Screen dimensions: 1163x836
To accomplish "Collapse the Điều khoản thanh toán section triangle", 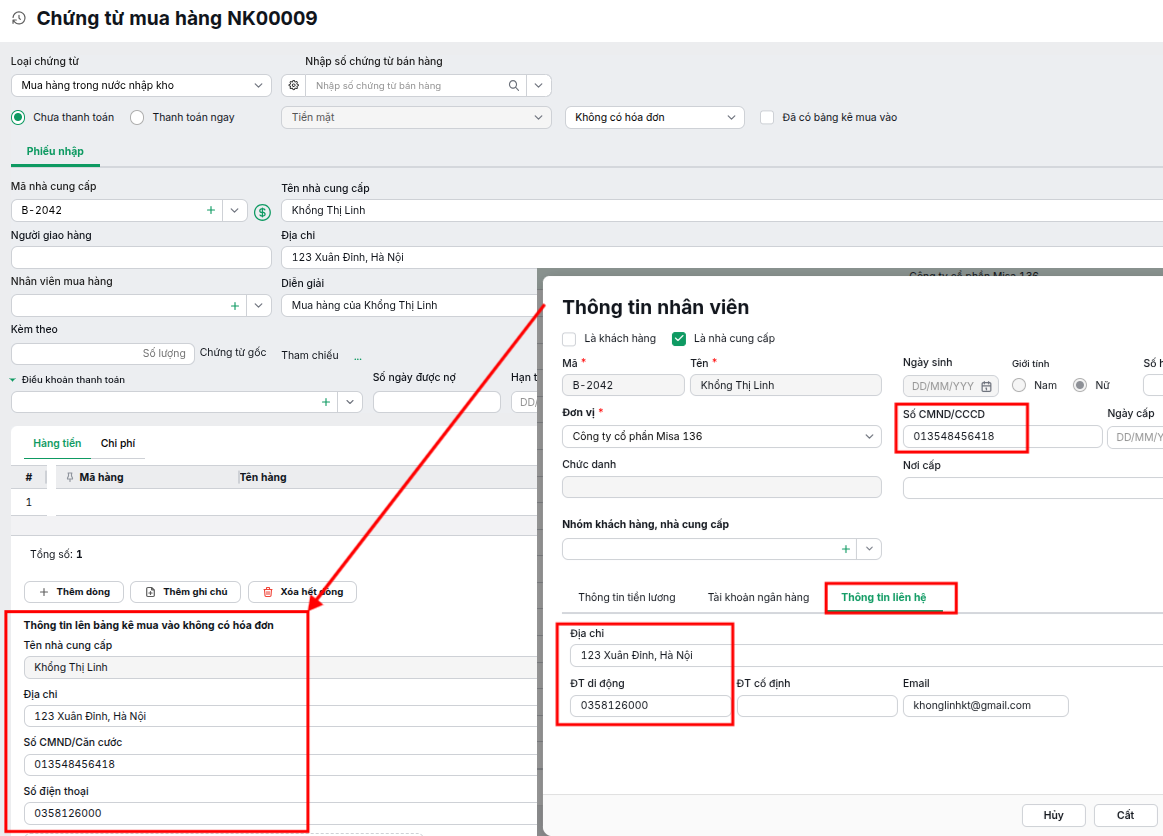I will [x=13, y=380].
